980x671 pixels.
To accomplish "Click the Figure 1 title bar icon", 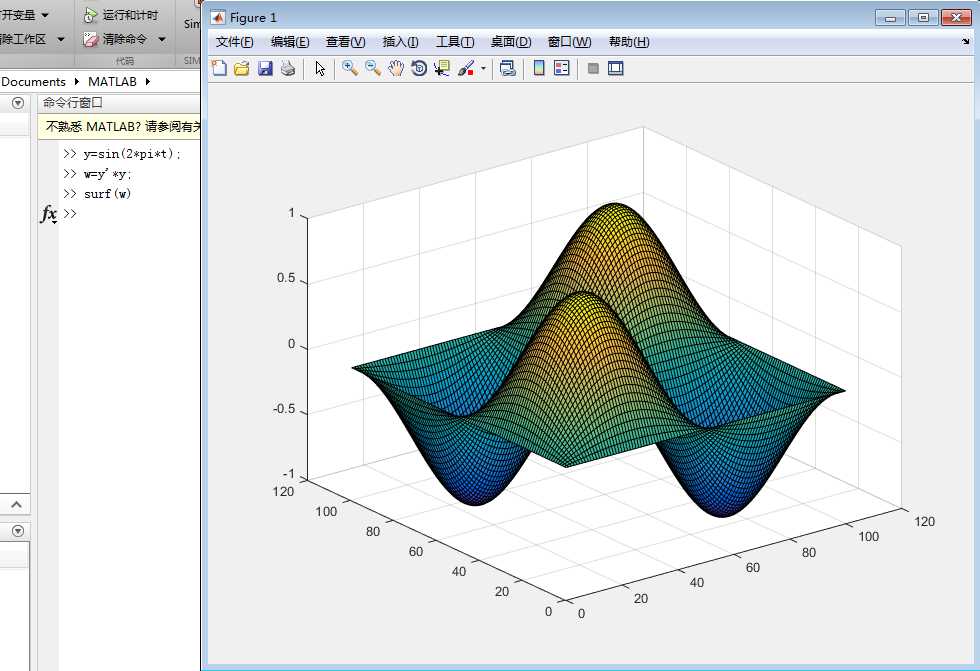I will coord(218,17).
